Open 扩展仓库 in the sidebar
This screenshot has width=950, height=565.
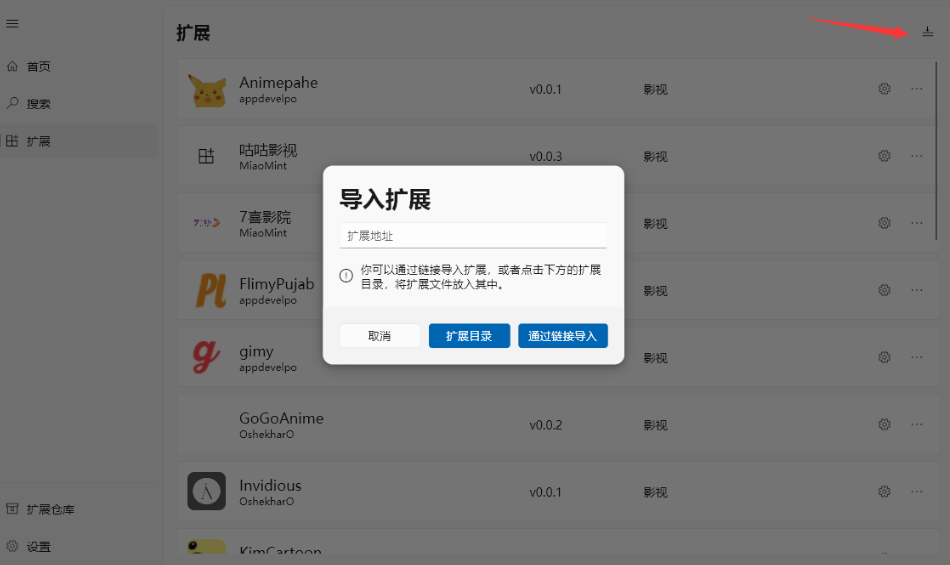pyautogui.click(x=50, y=510)
